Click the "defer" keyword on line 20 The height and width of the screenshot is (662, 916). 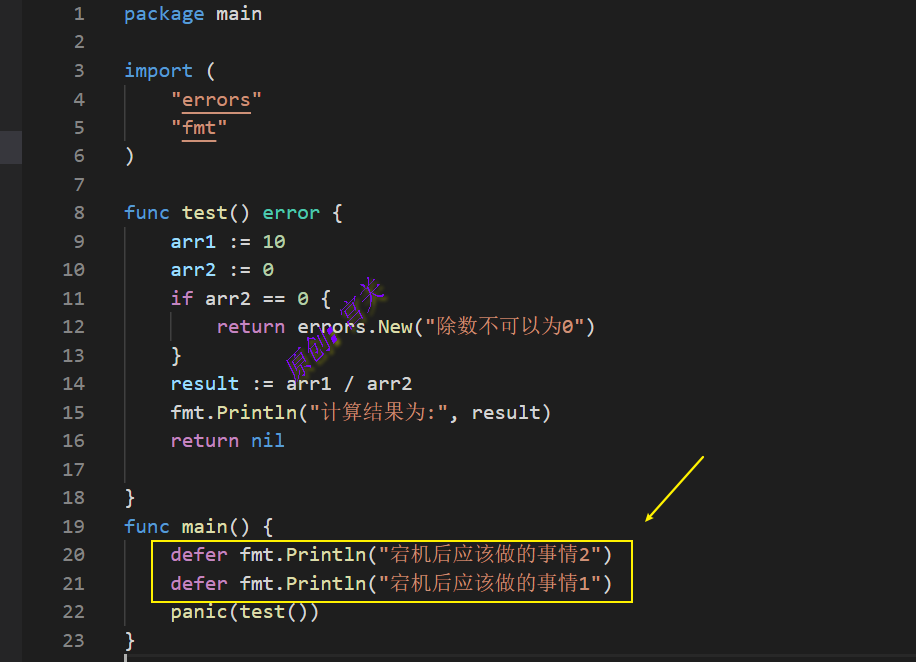click(199, 554)
